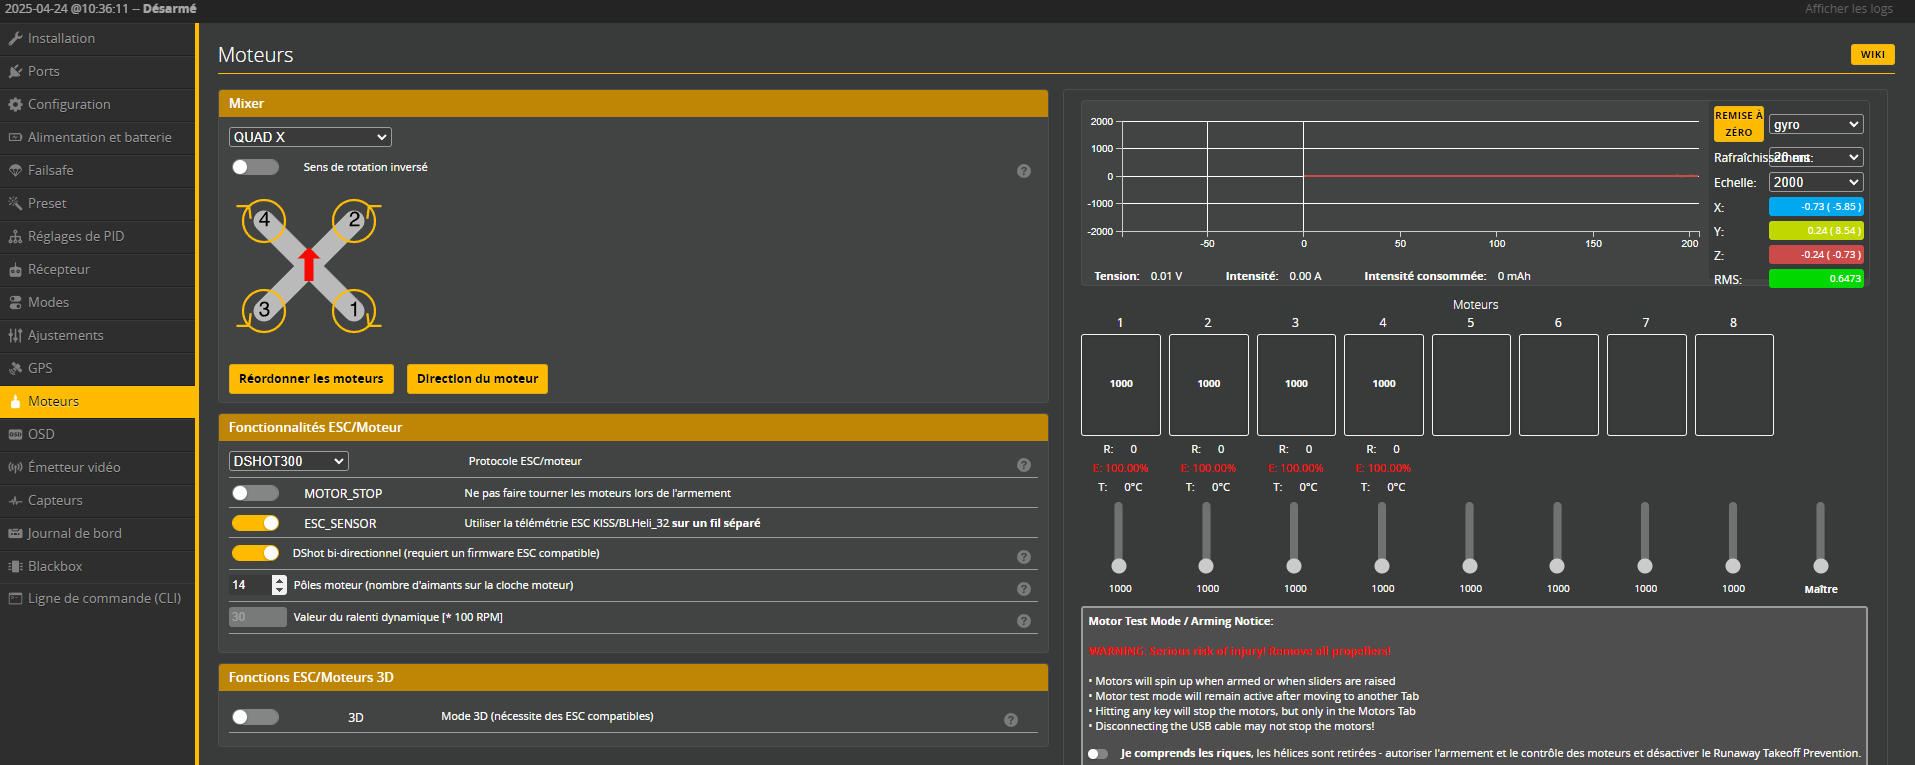Image resolution: width=1915 pixels, height=765 pixels.
Task: Open the DSHOT300 protocol dropdown
Action: 288,461
